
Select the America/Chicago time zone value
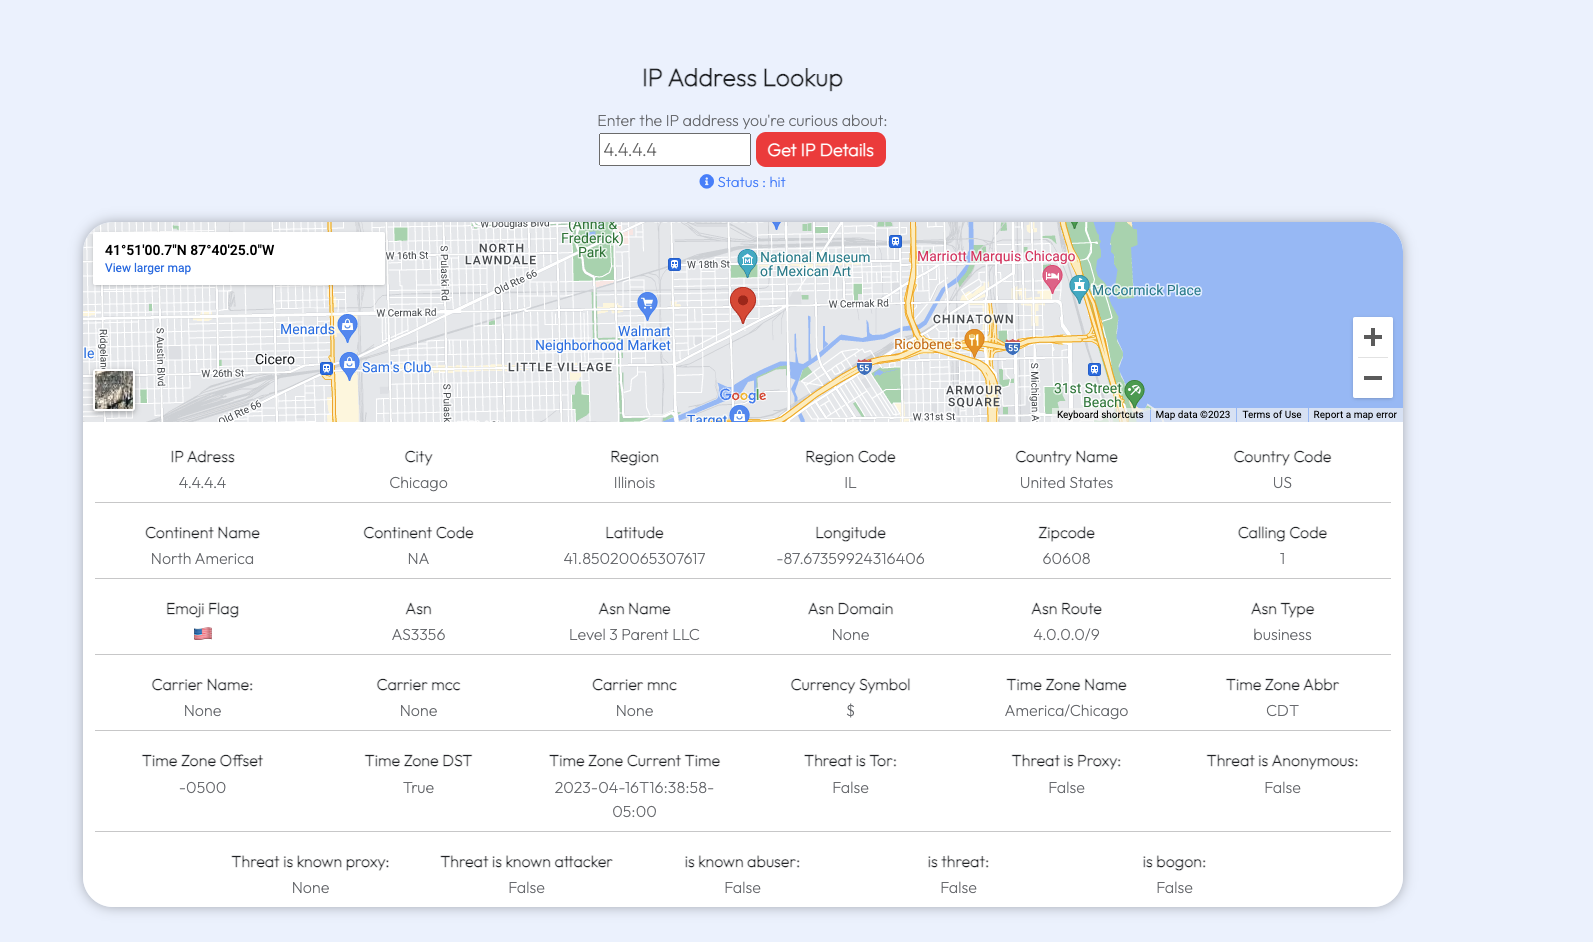point(1066,711)
